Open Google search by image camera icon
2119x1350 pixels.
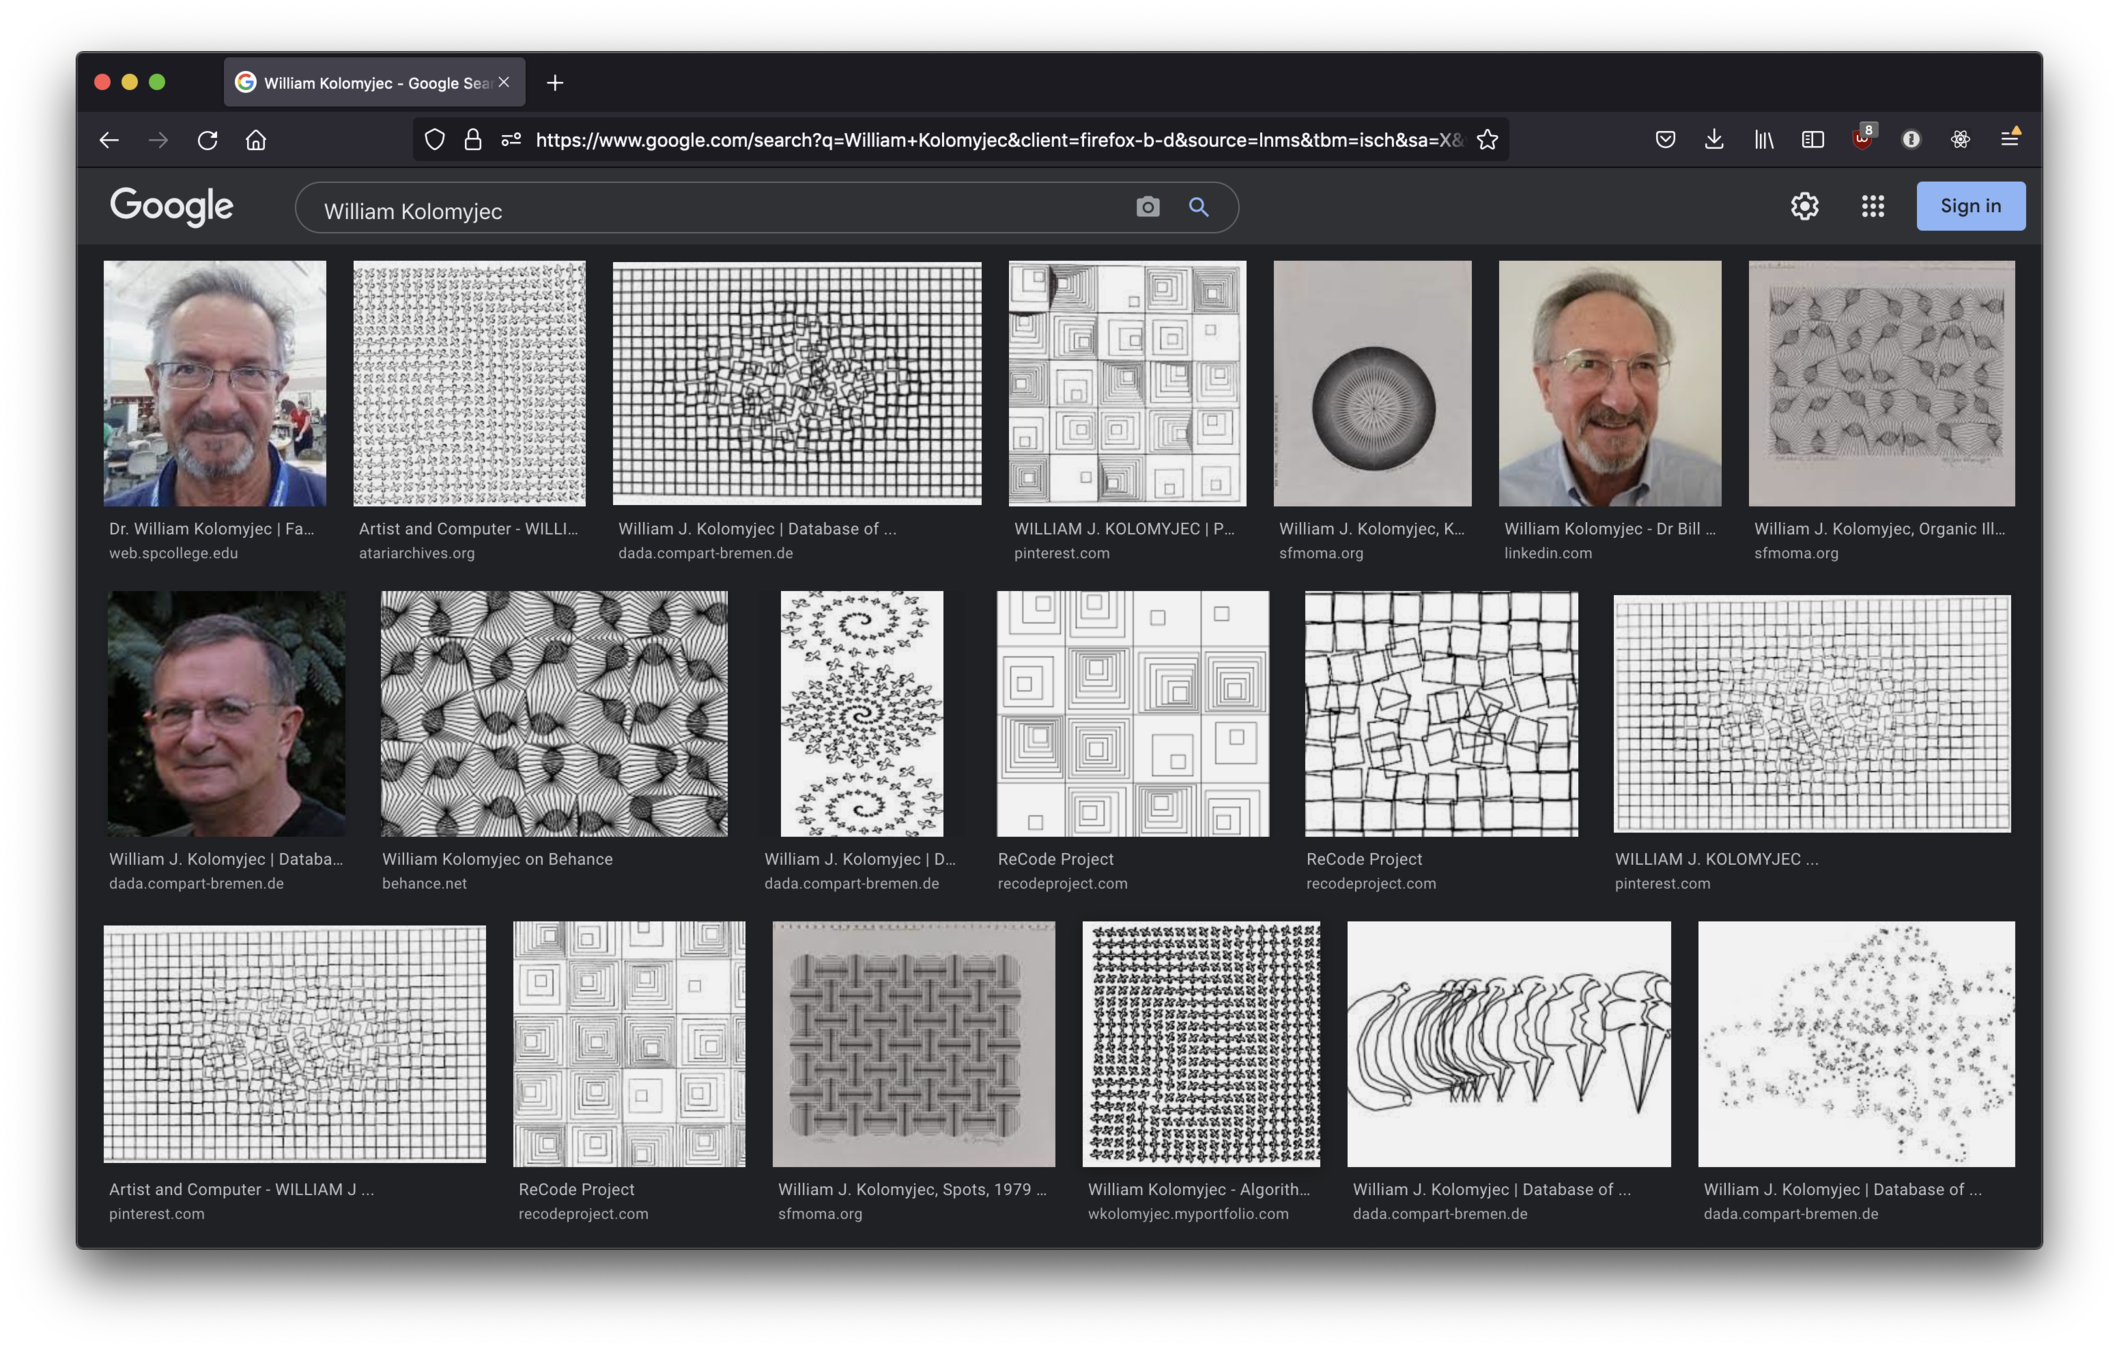coord(1147,207)
